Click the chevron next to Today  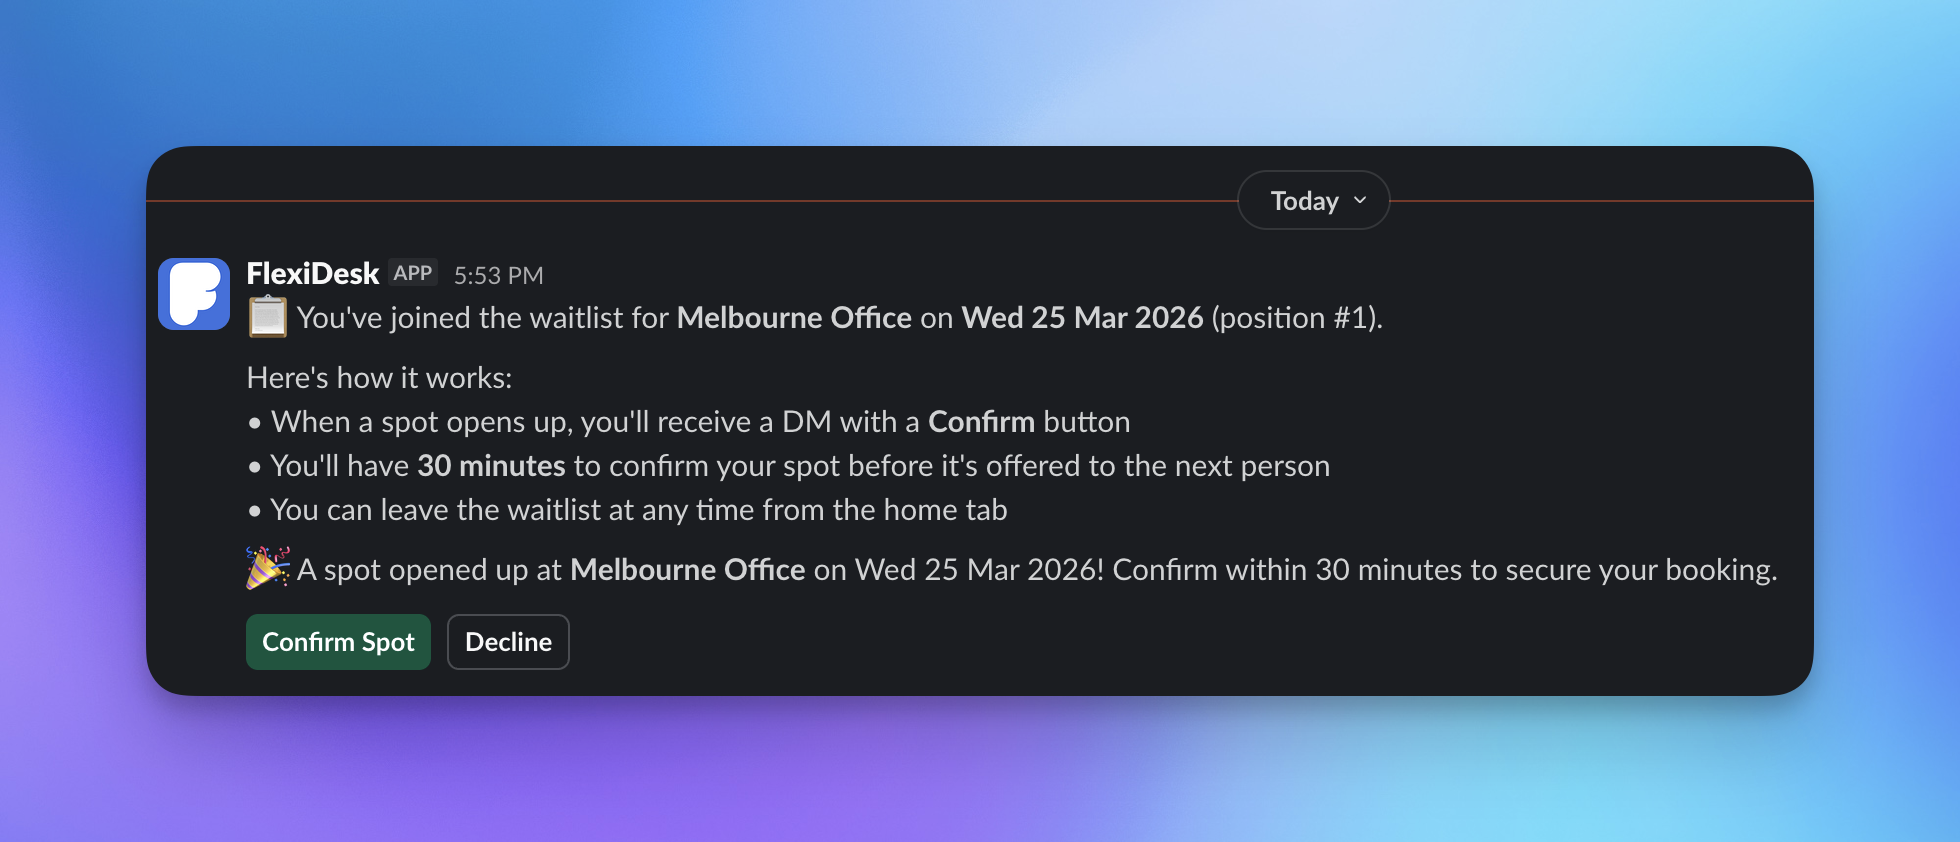[x=1359, y=201]
